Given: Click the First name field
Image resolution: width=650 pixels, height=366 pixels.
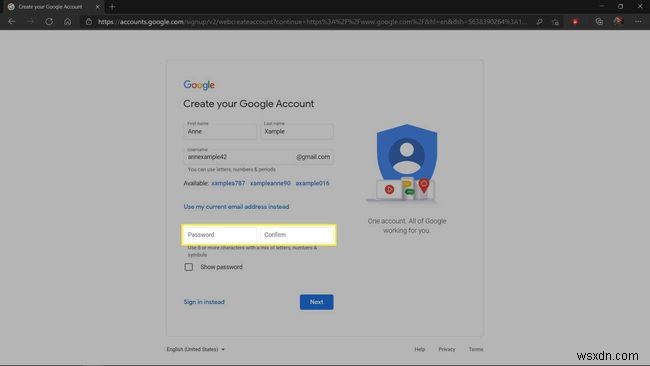Looking at the screenshot, I should coord(220,131).
